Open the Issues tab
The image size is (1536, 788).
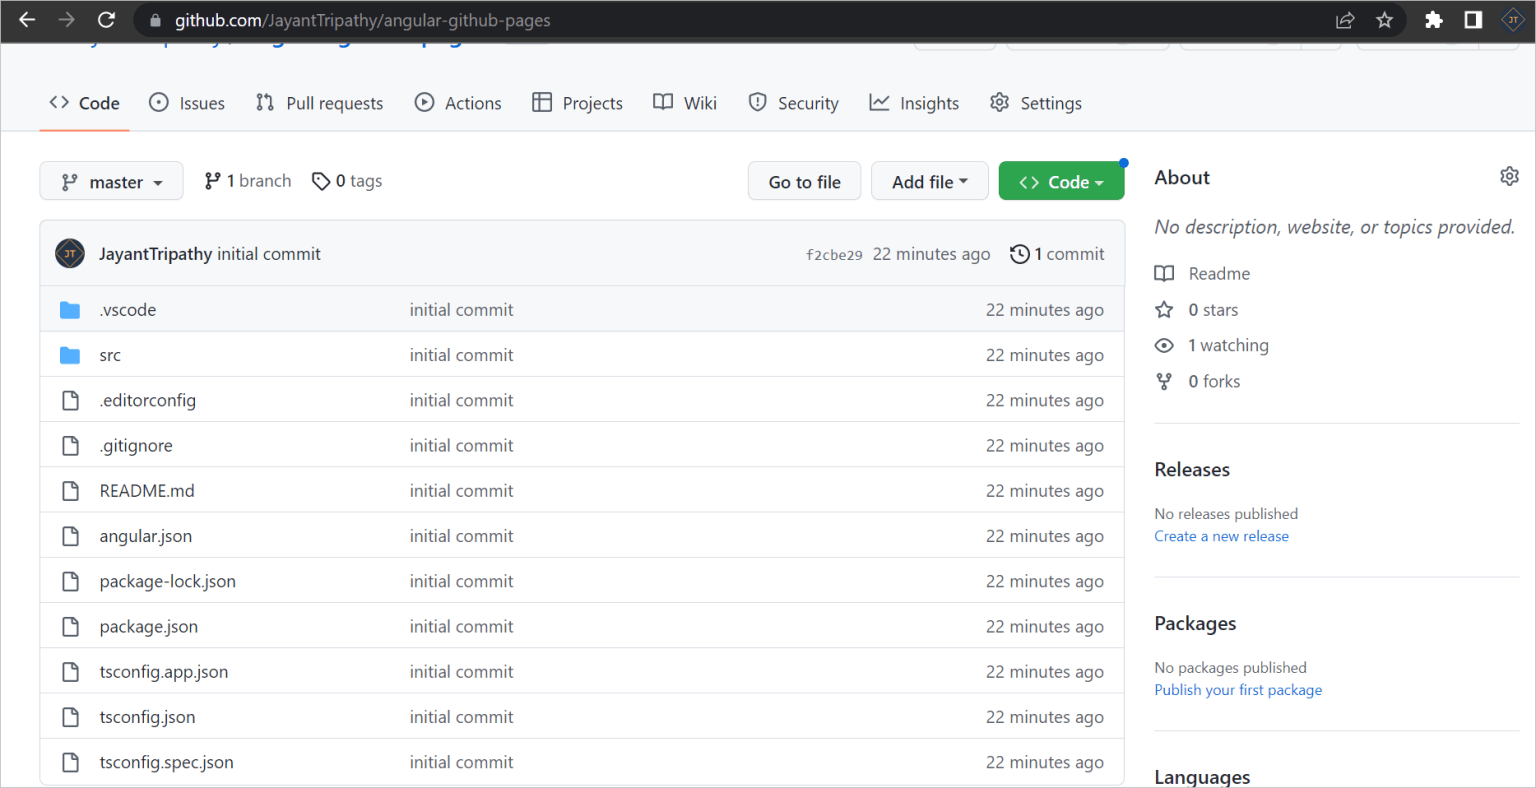187,103
